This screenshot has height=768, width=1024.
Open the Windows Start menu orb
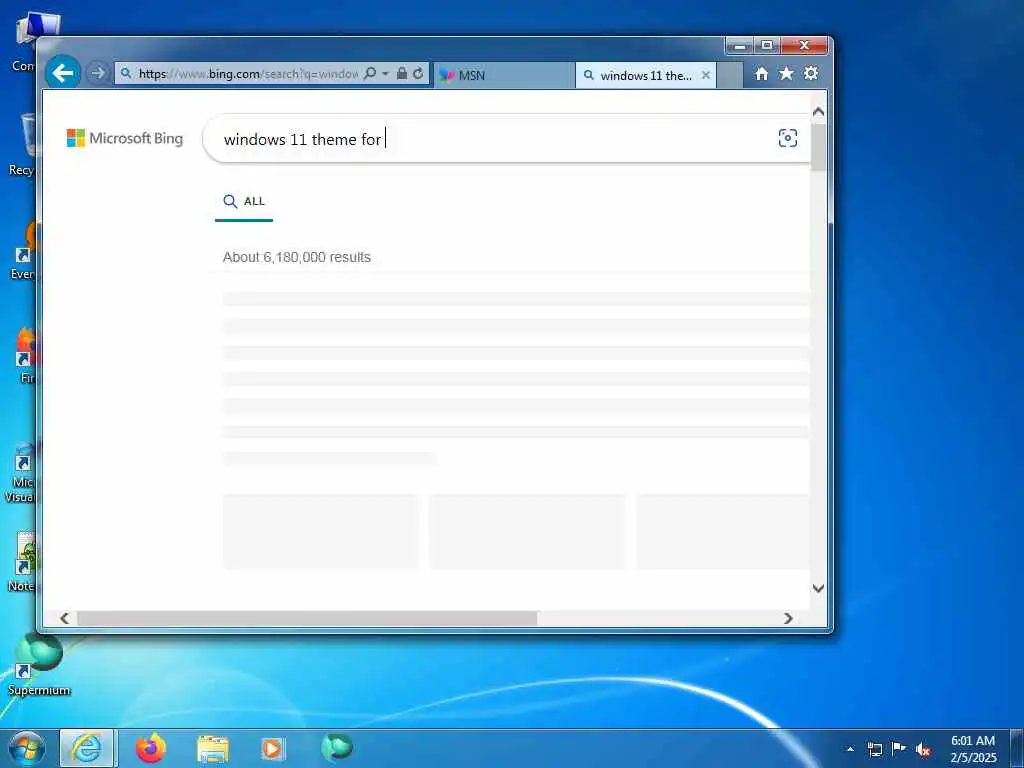pyautogui.click(x=27, y=748)
